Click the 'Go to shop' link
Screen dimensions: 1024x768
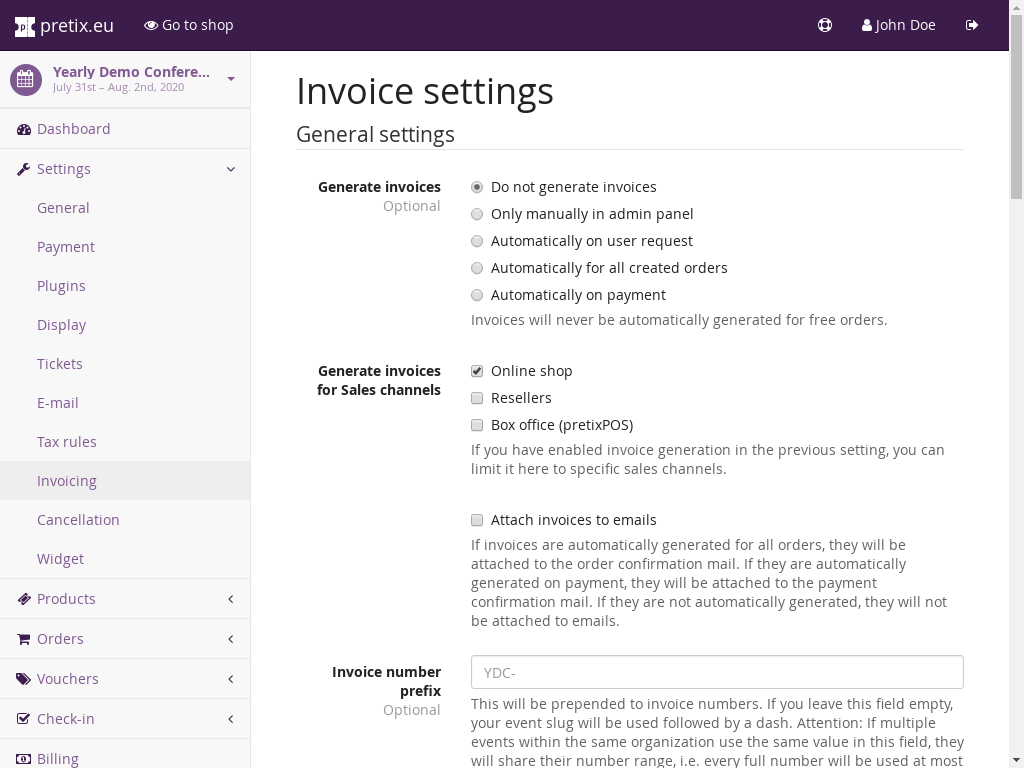tap(189, 25)
